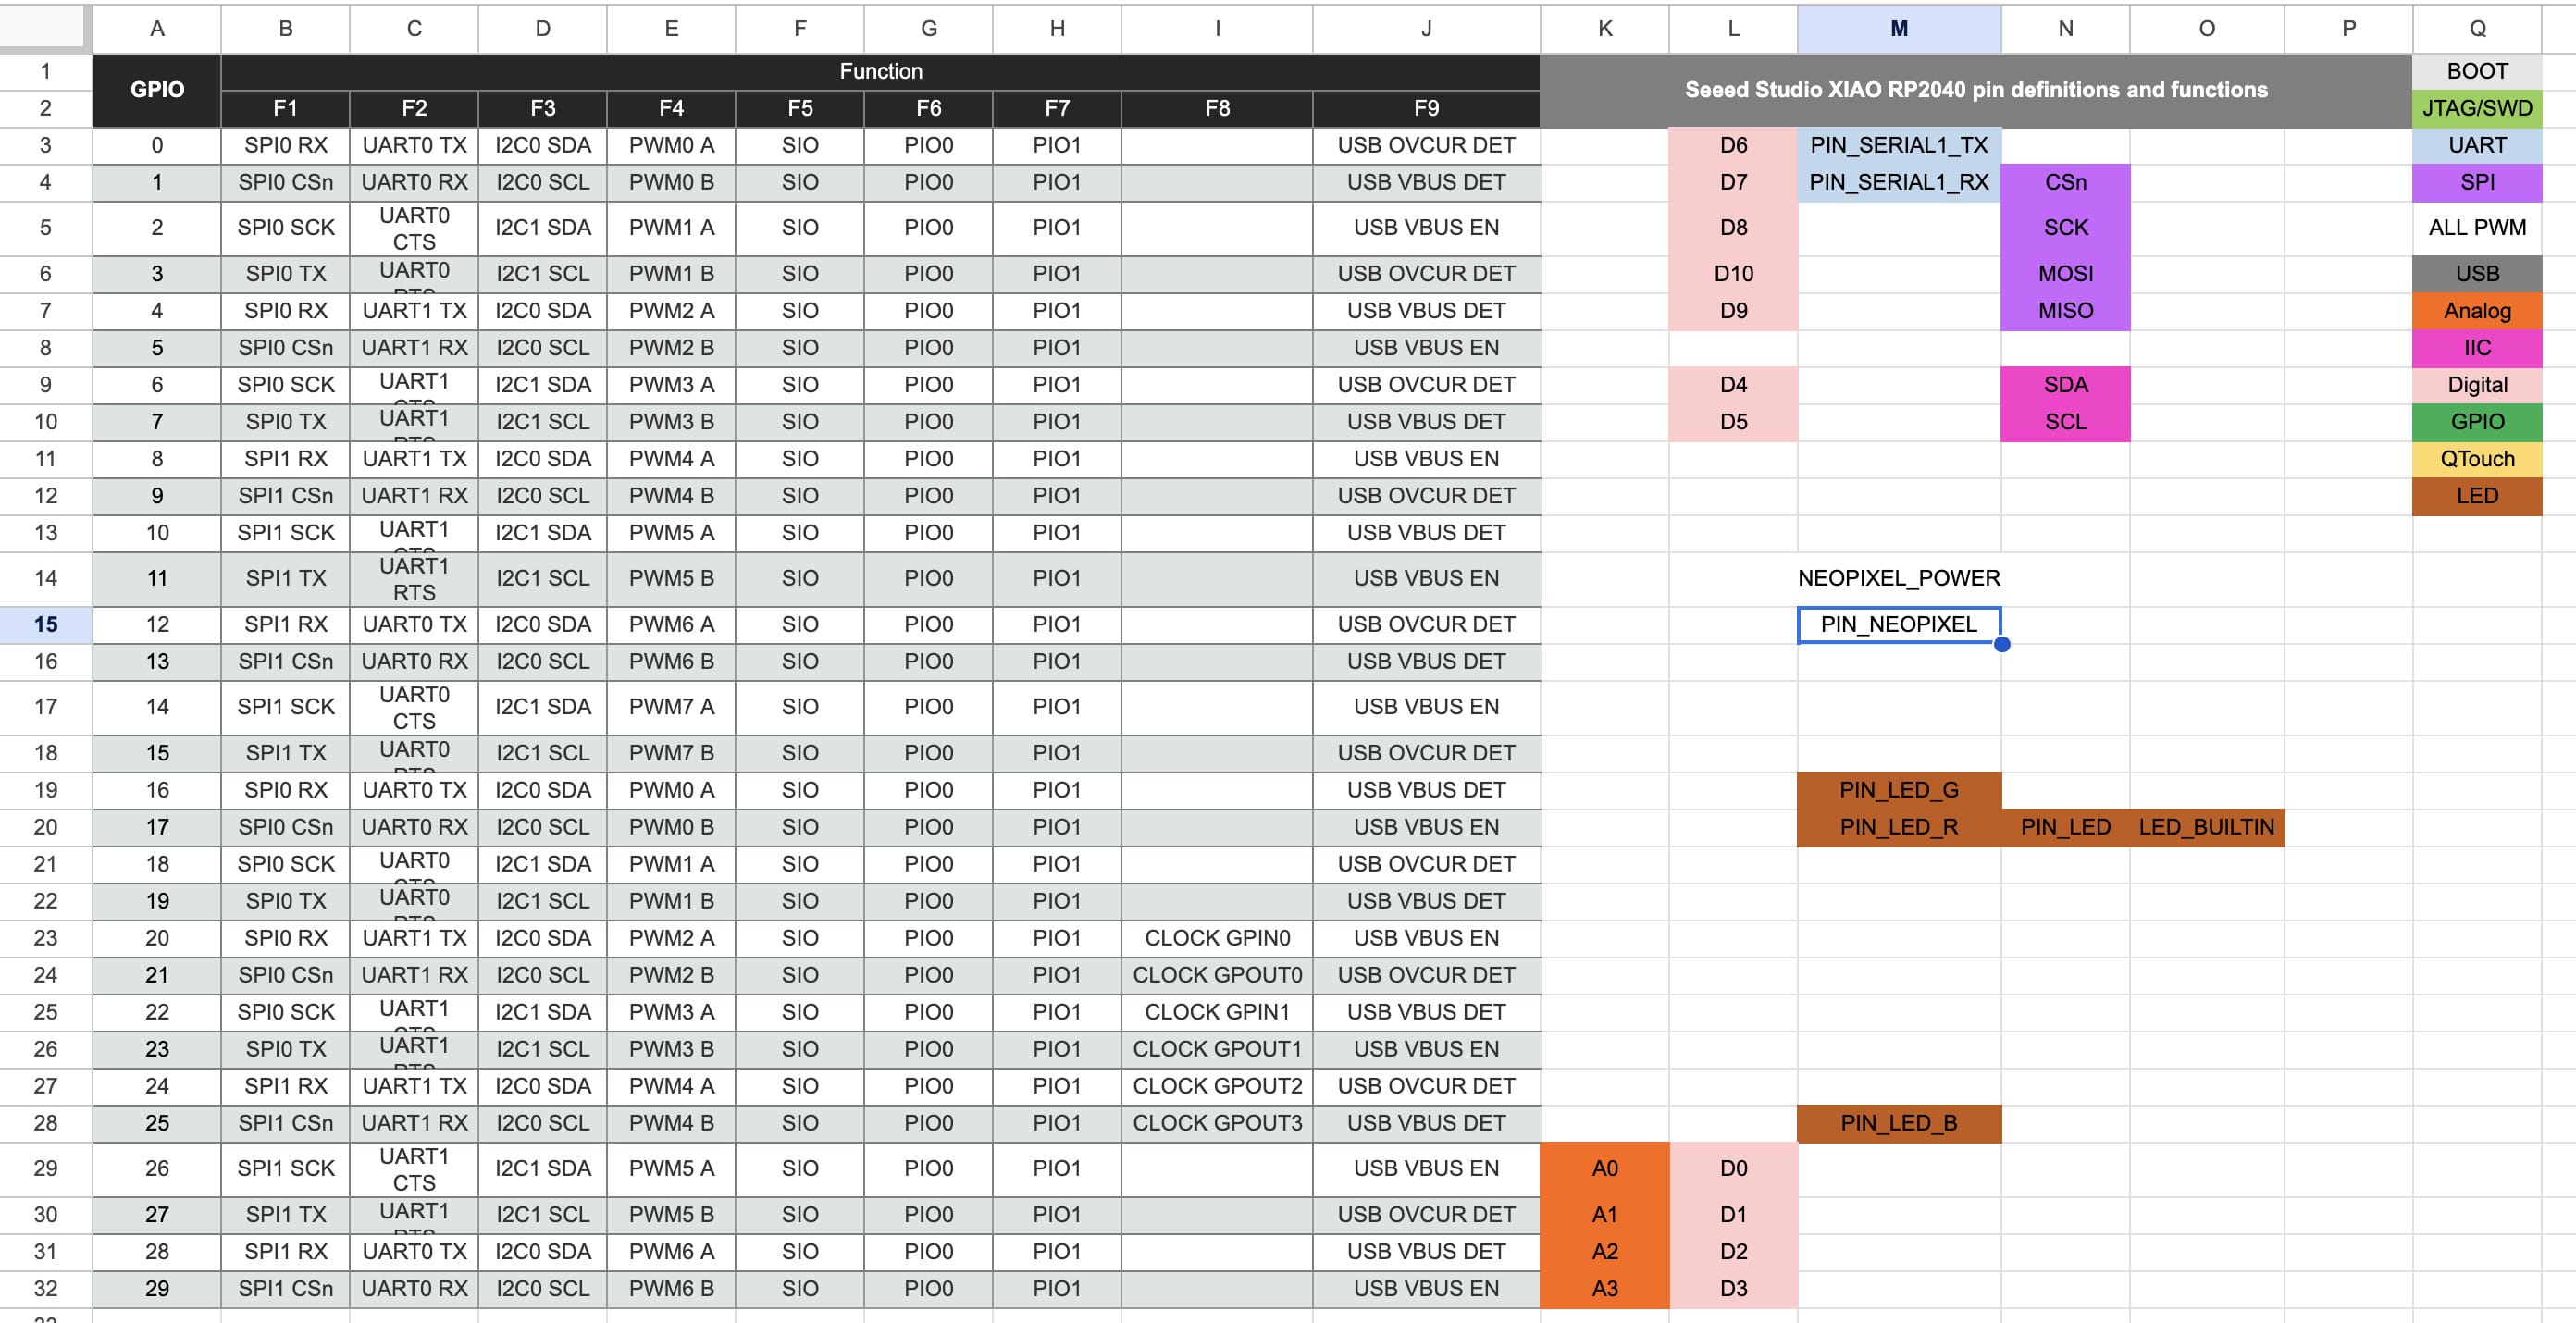
Task: Click the D5 pin cell
Action: [1733, 422]
